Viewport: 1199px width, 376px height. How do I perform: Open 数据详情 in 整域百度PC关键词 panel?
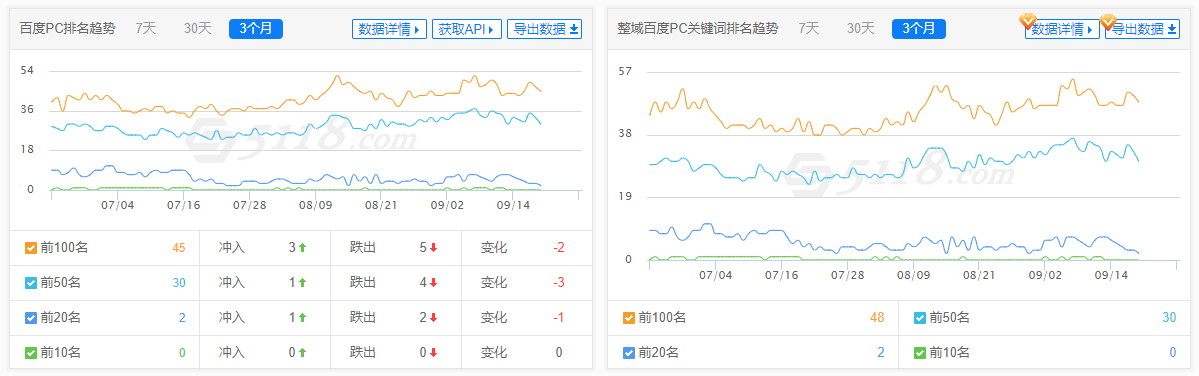(1062, 29)
